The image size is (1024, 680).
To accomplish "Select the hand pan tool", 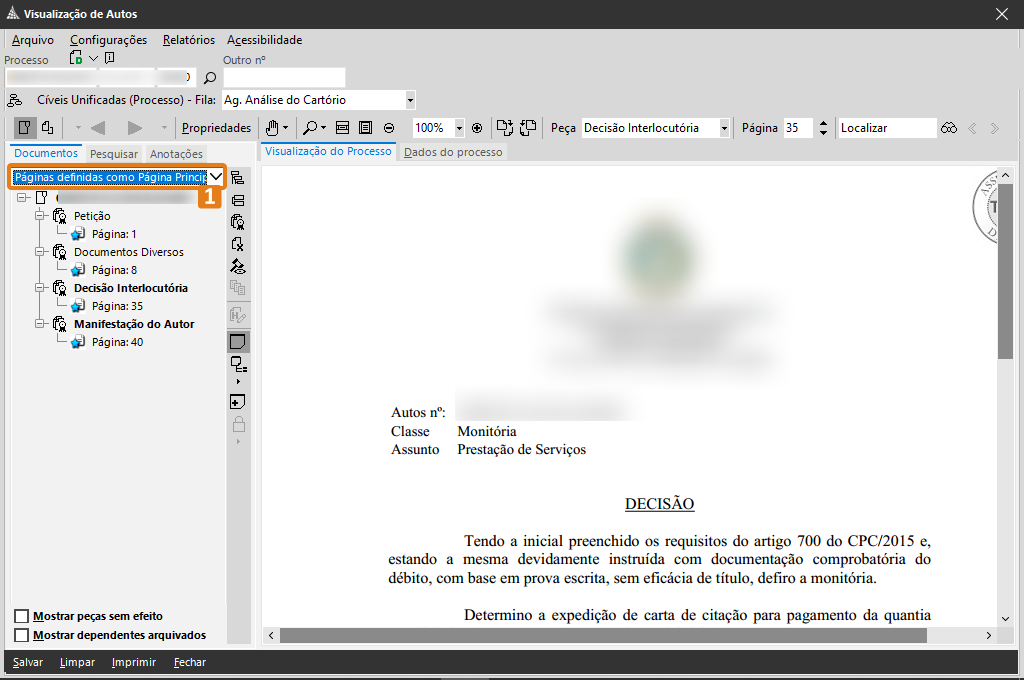I will (271, 128).
